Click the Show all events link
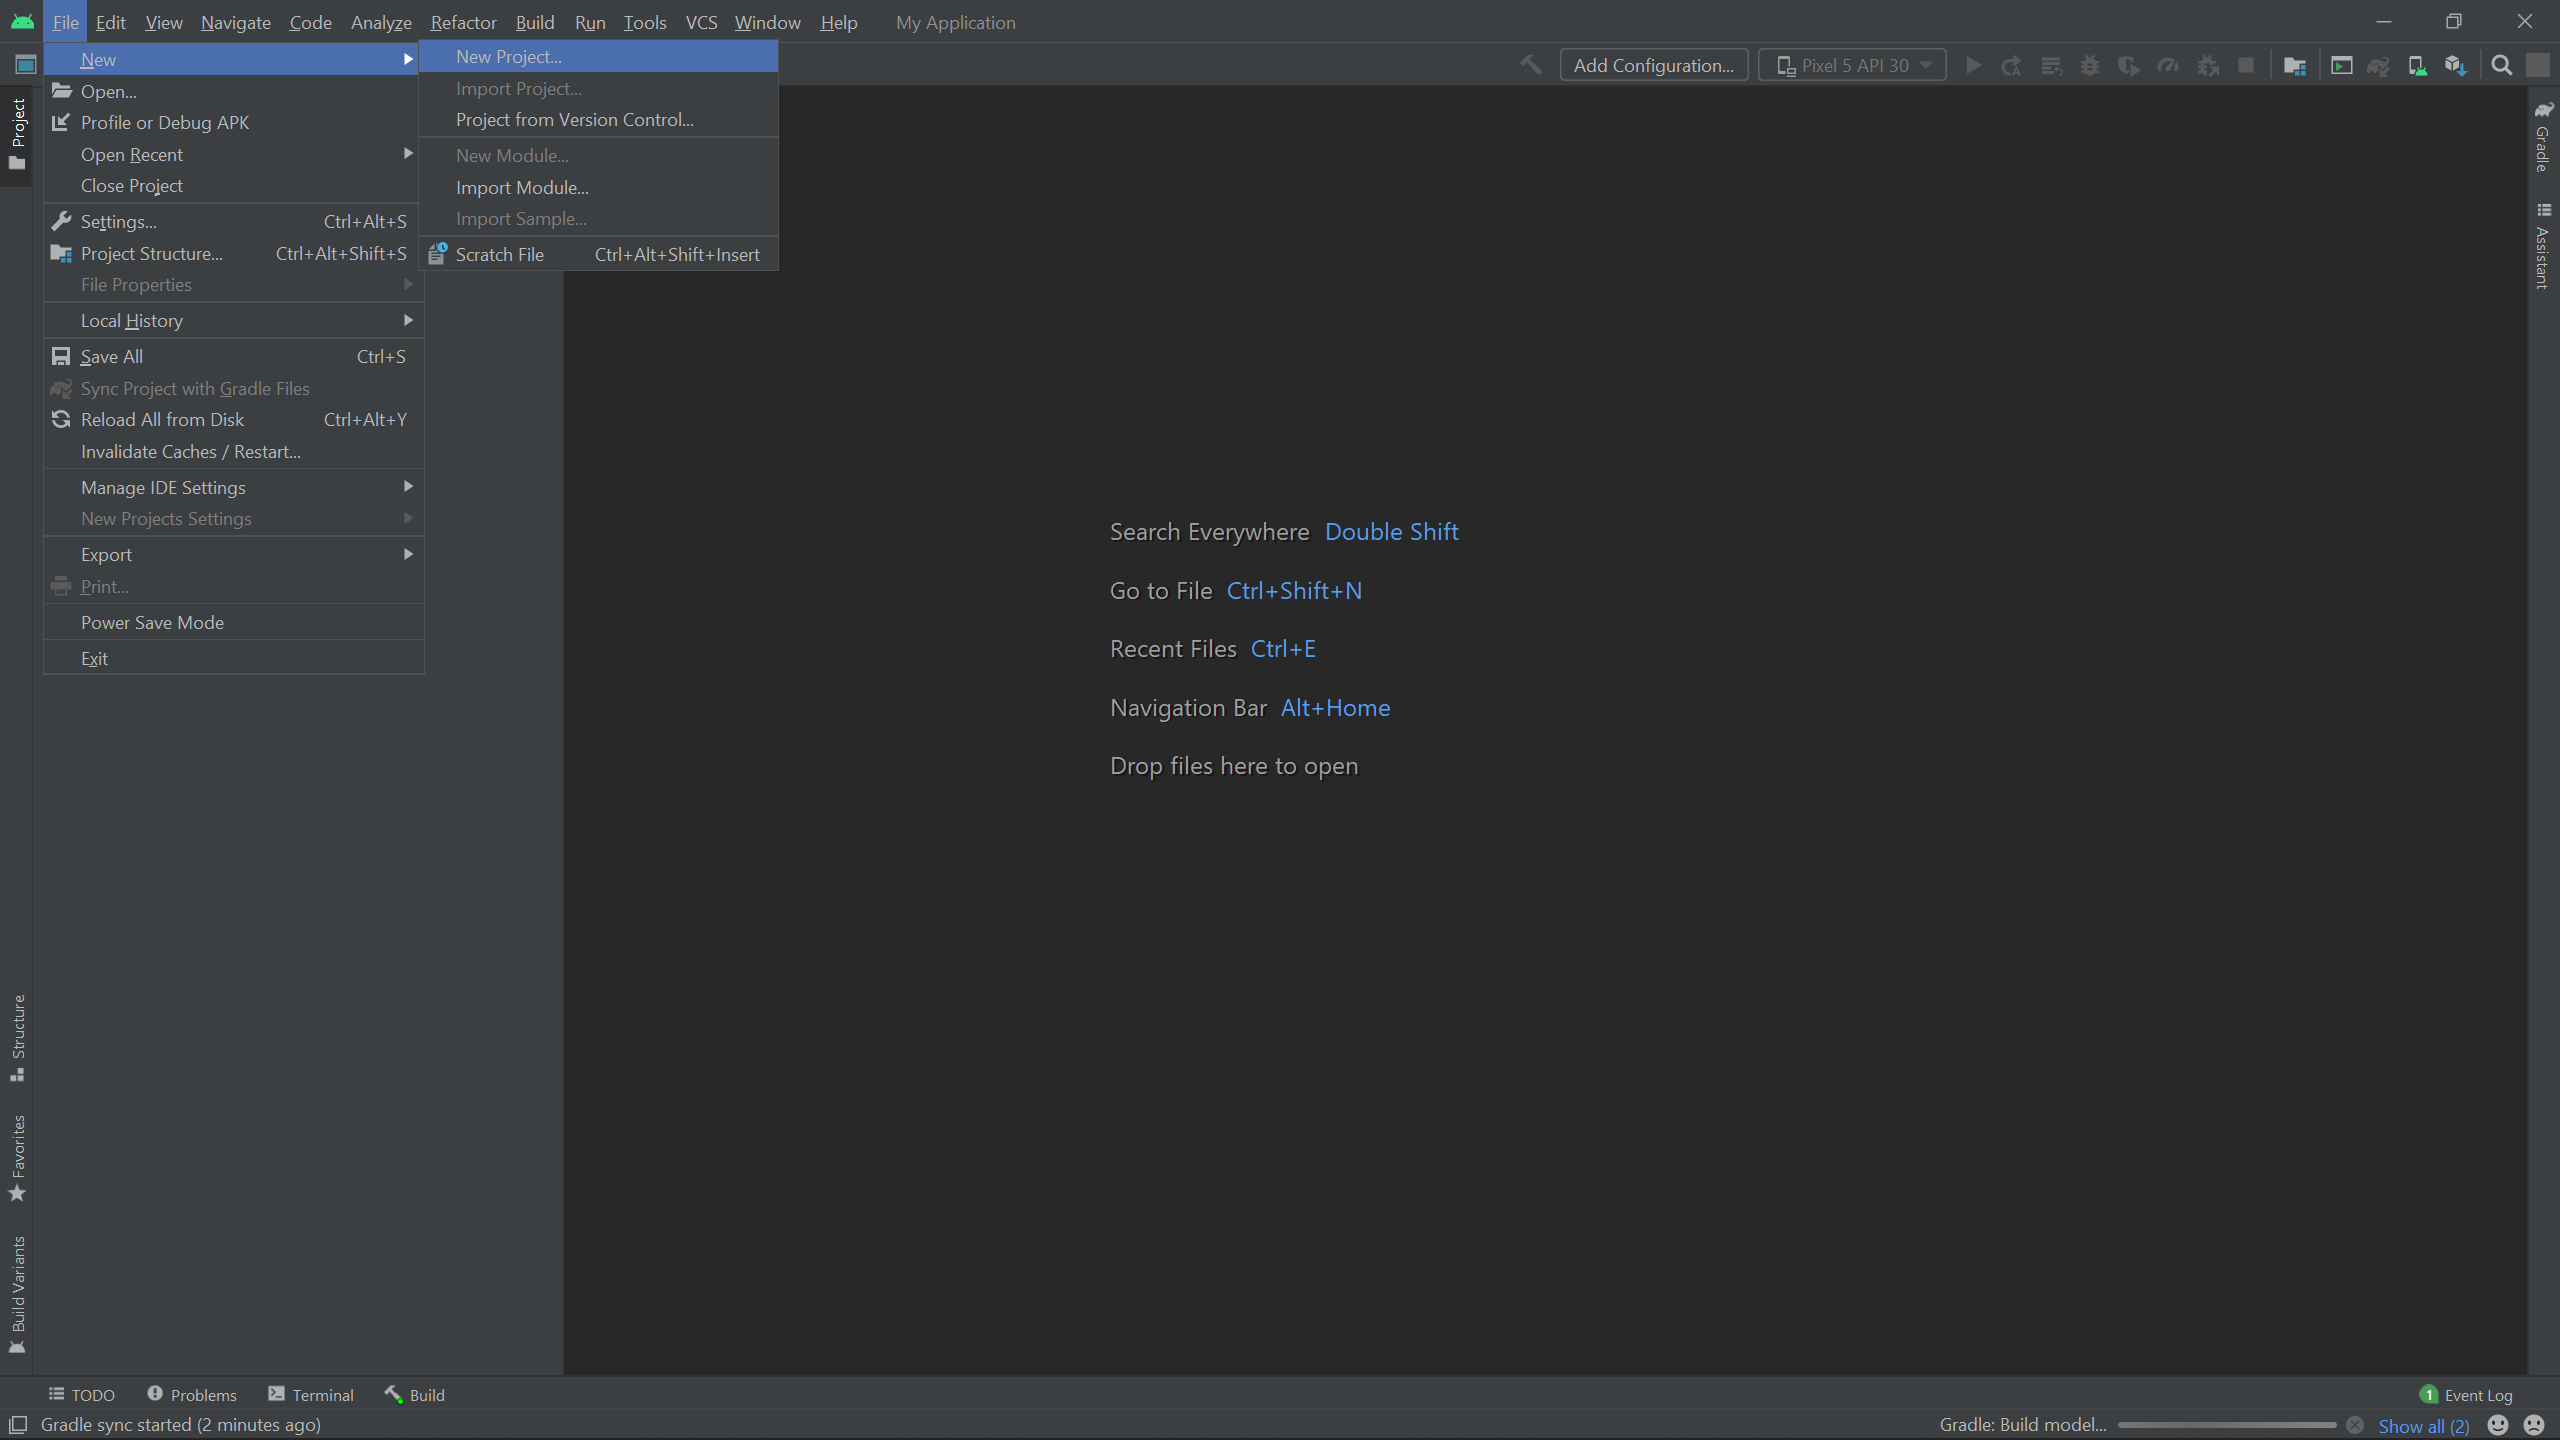This screenshot has height=1440, width=2560. point(2421,1424)
